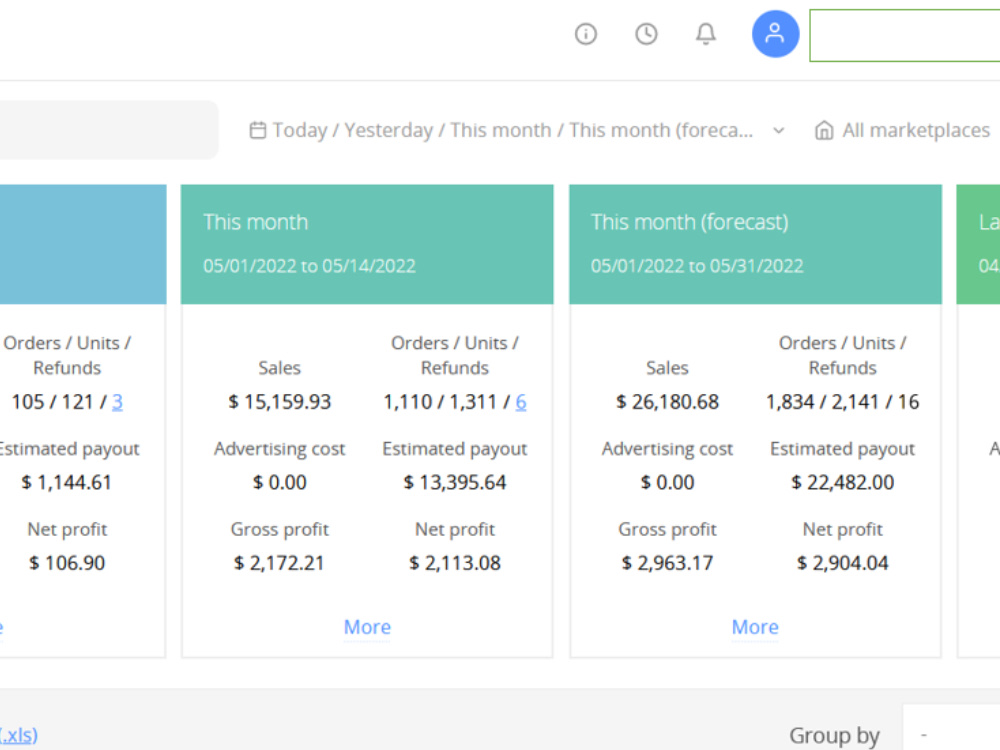
Task: Click the grey search field on the left
Action: (108, 129)
